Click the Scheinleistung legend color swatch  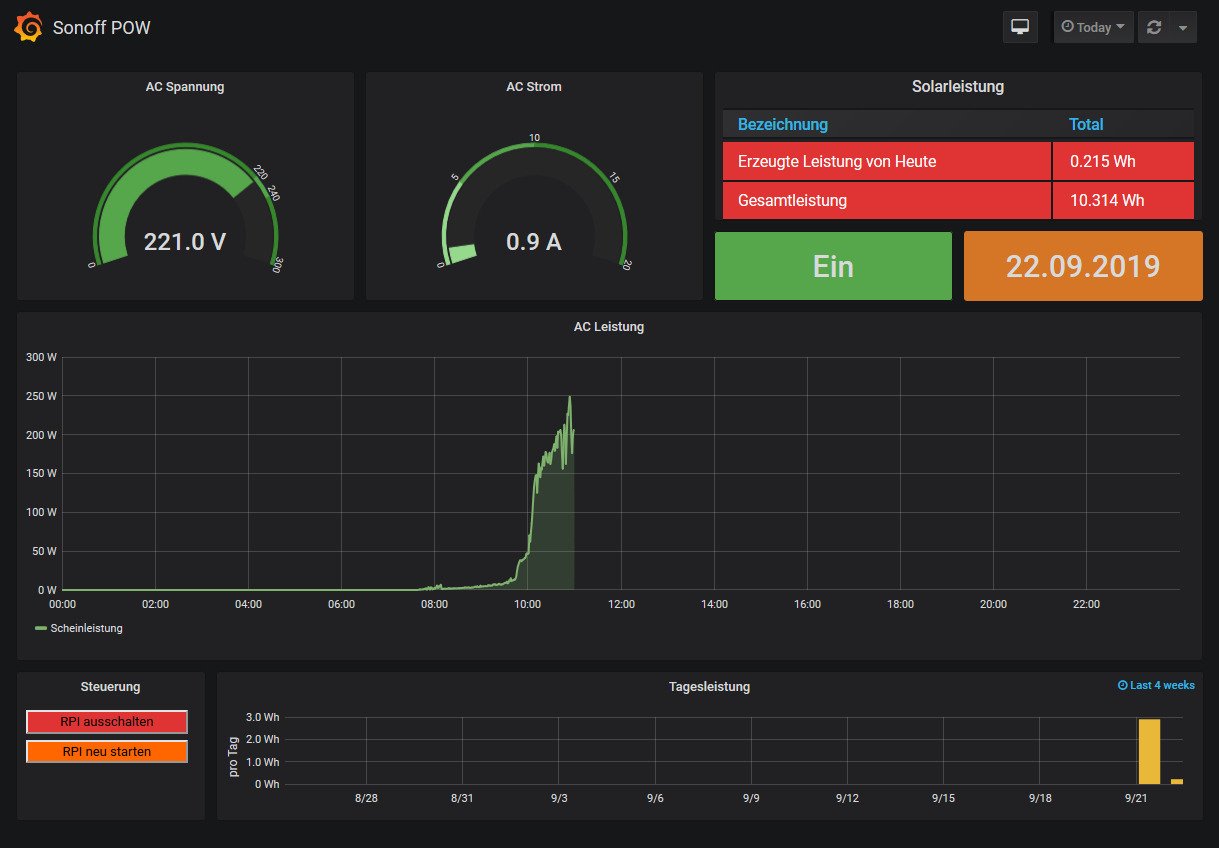41,628
